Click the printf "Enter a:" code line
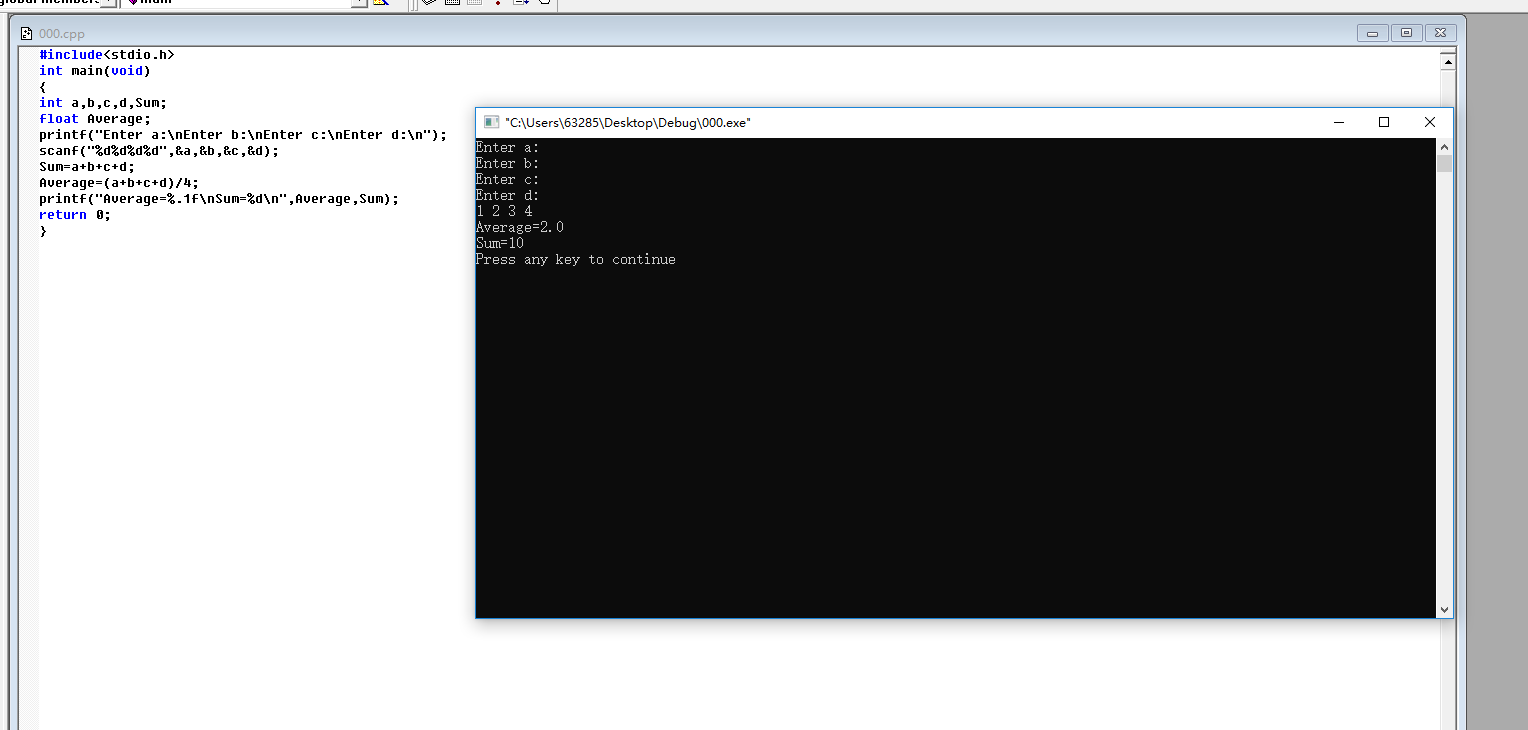This screenshot has width=1528, height=730. click(x=243, y=135)
